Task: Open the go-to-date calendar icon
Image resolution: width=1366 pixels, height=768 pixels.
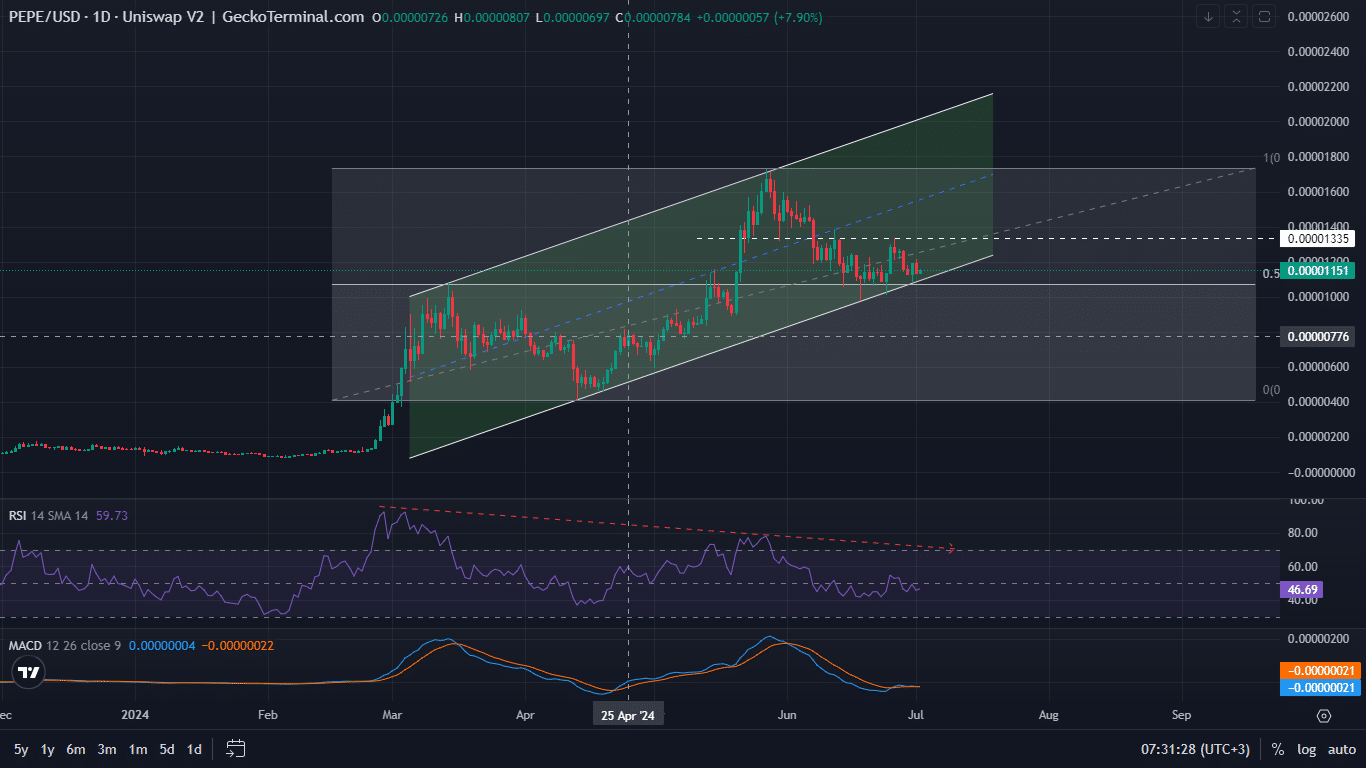Action: click(236, 748)
